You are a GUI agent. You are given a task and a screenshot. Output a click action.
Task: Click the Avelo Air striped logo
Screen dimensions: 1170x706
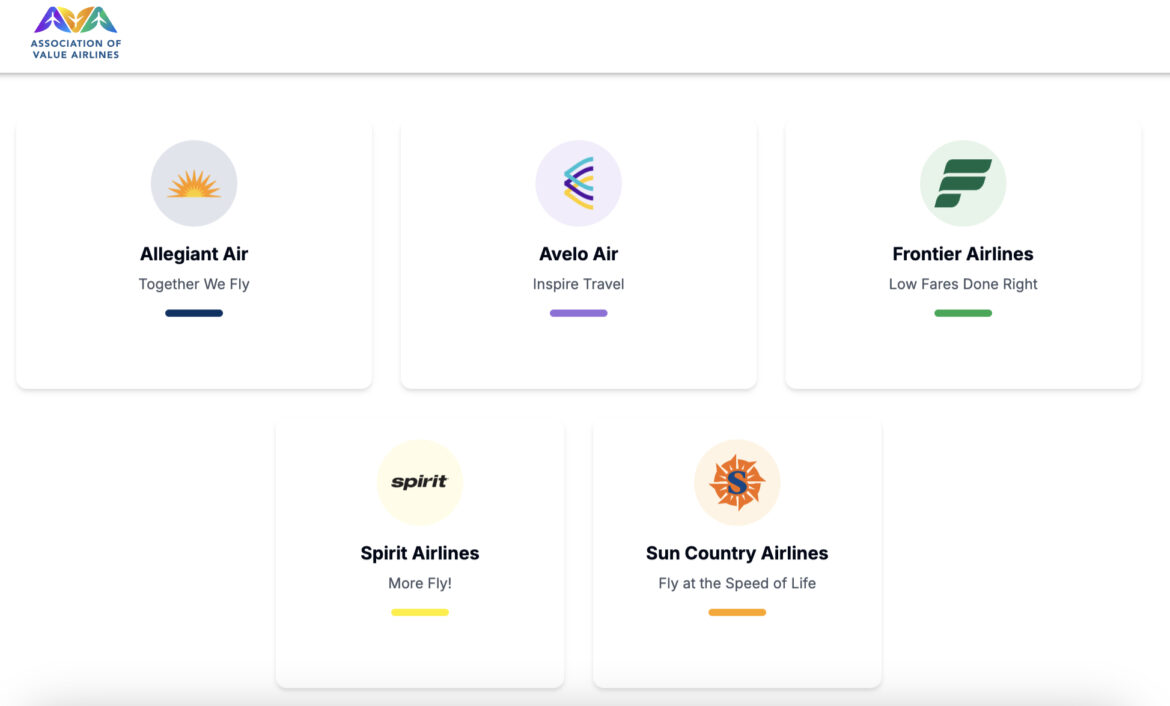(579, 183)
